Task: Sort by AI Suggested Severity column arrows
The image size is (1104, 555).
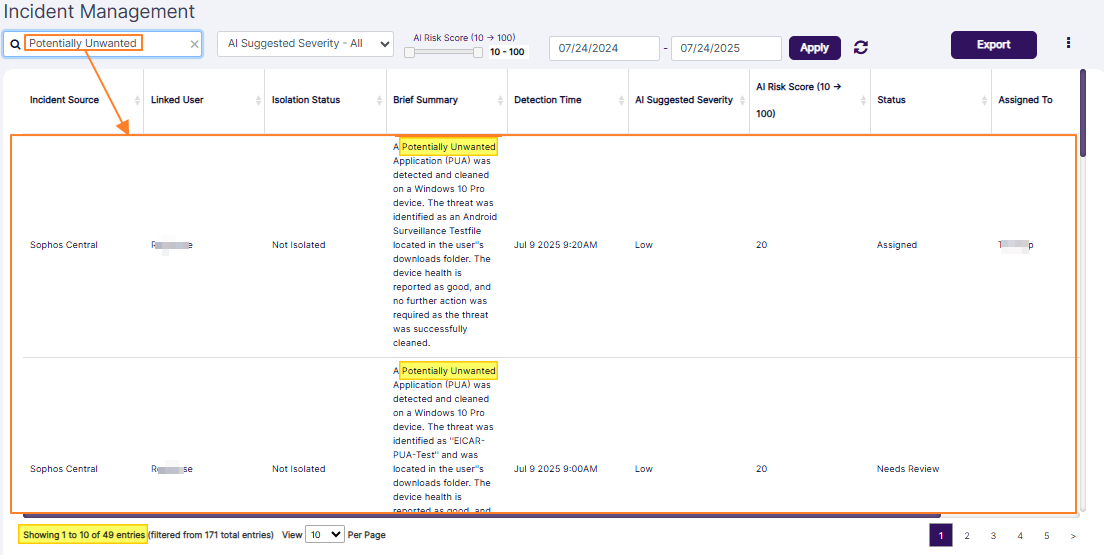Action: click(x=742, y=100)
